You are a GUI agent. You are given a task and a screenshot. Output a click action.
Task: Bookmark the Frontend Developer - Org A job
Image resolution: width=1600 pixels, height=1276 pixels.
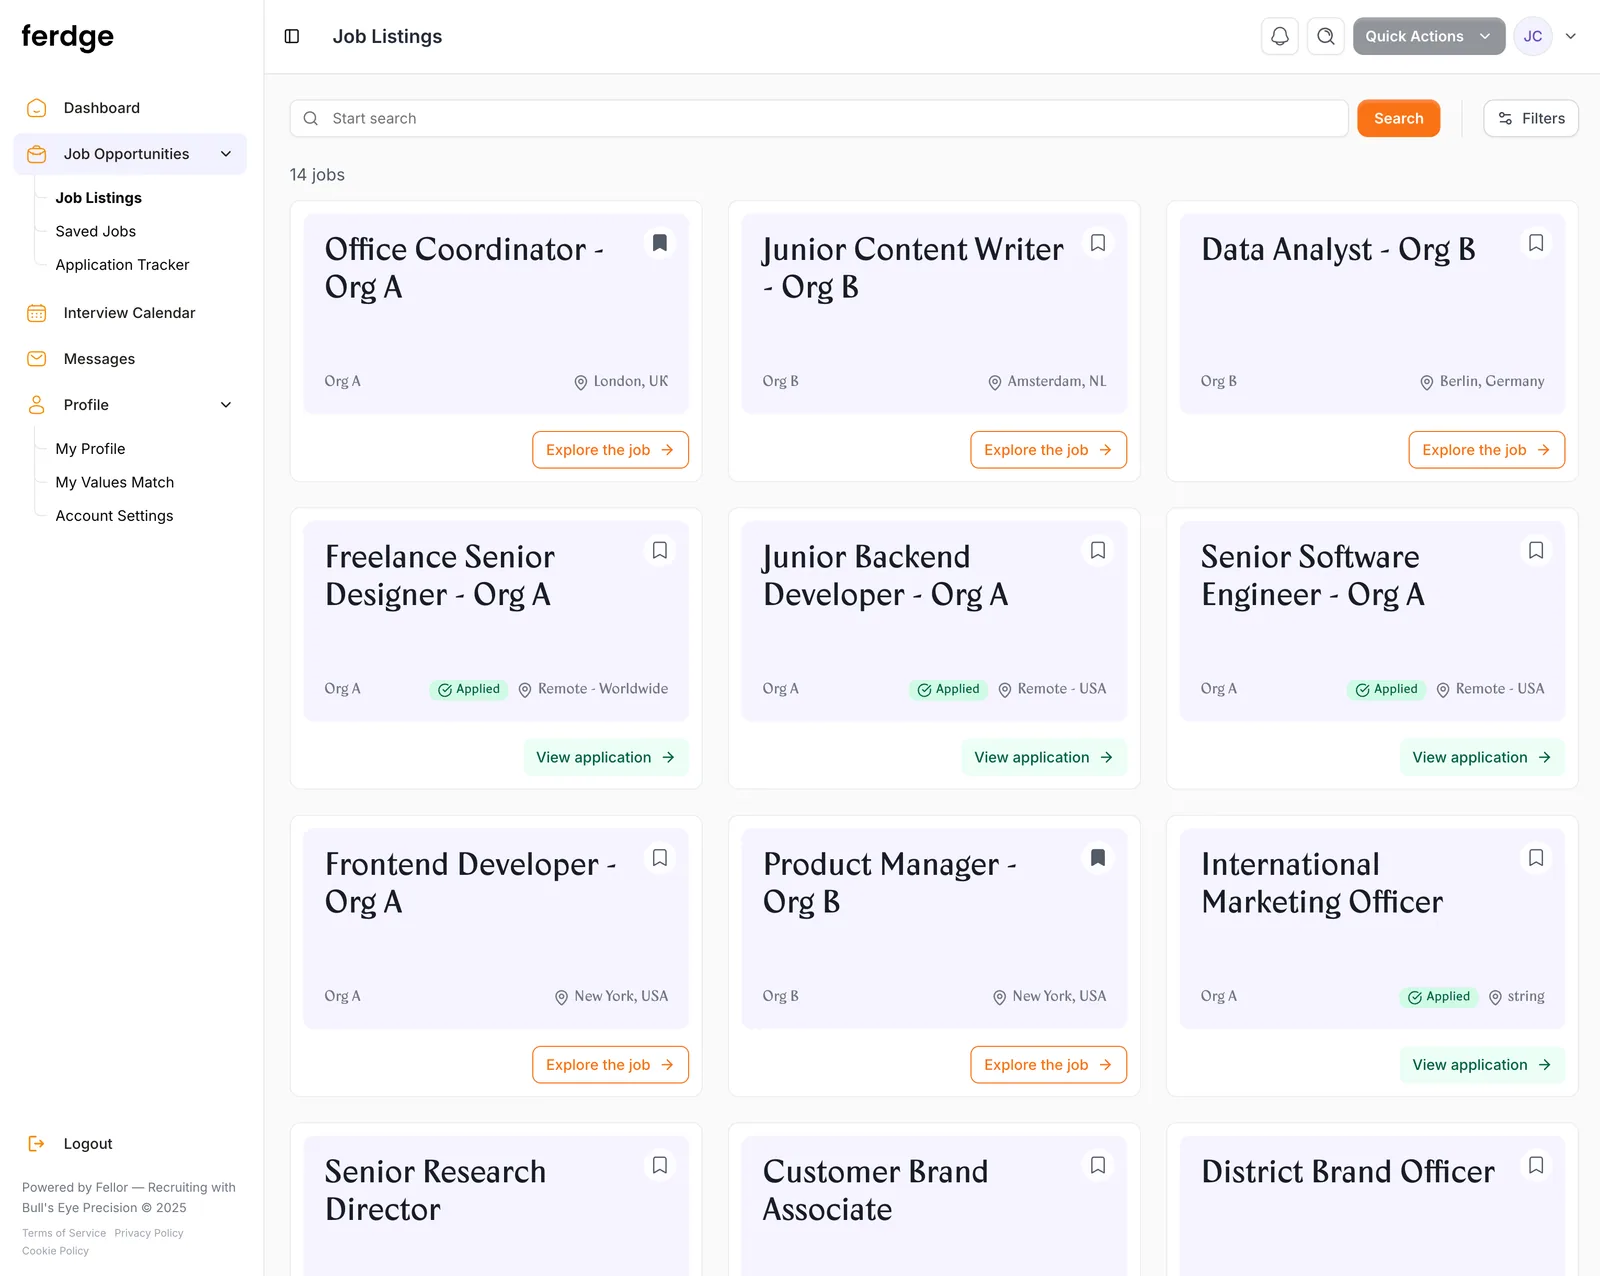[660, 858]
